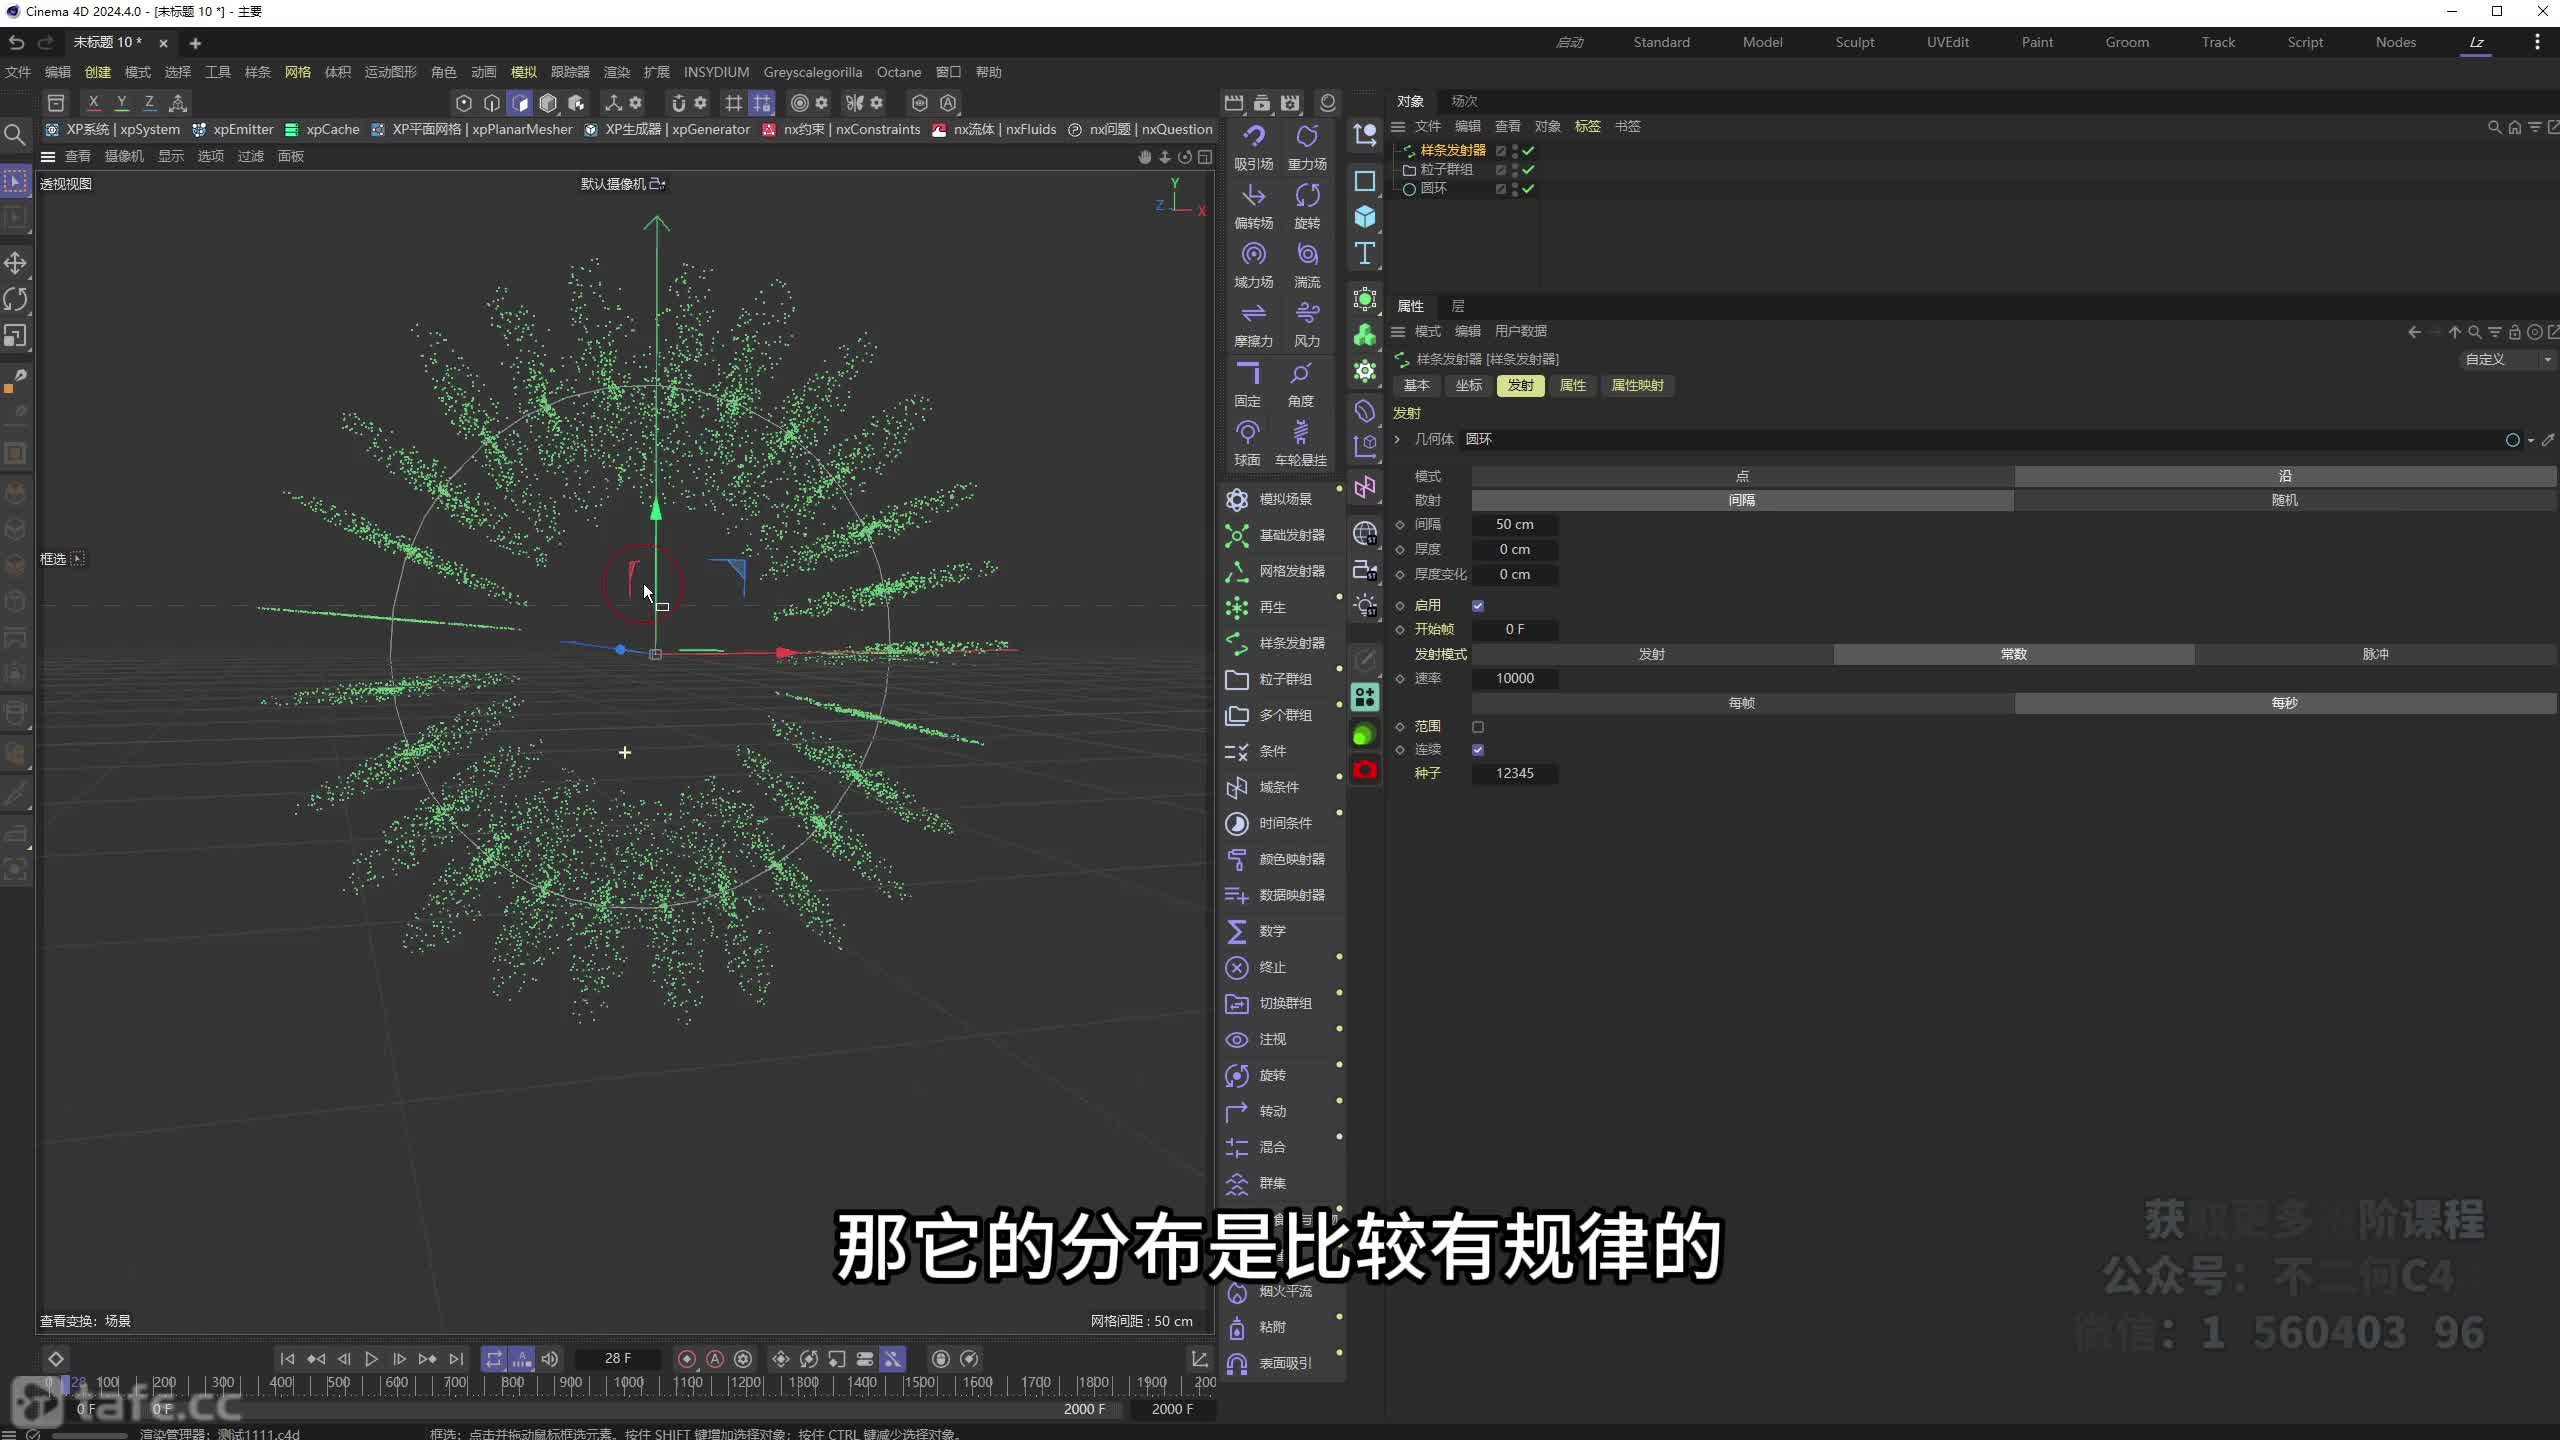Play the animation forward
The width and height of the screenshot is (2560, 1440).
pos(371,1358)
